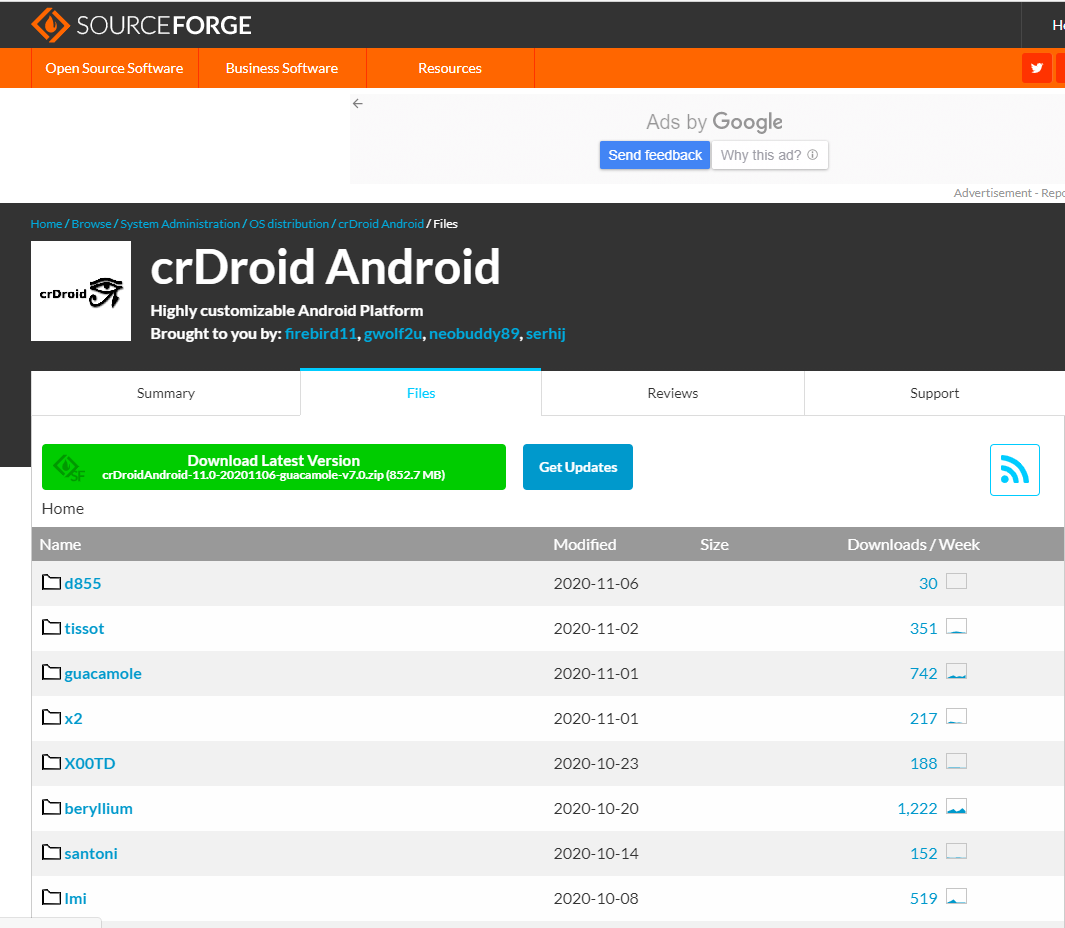Switch to the Files tab
Viewport: 1065px width, 928px height.
pos(421,393)
